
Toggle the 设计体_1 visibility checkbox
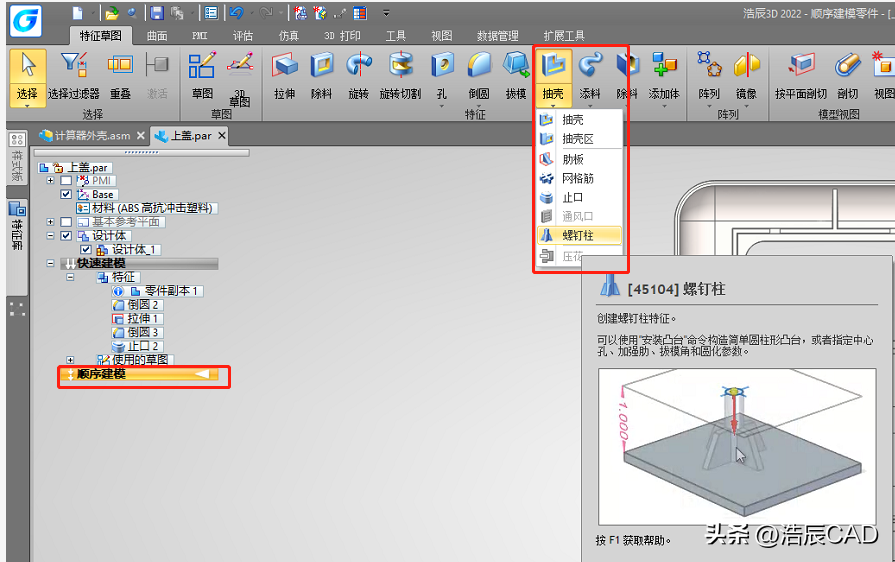coord(86,249)
